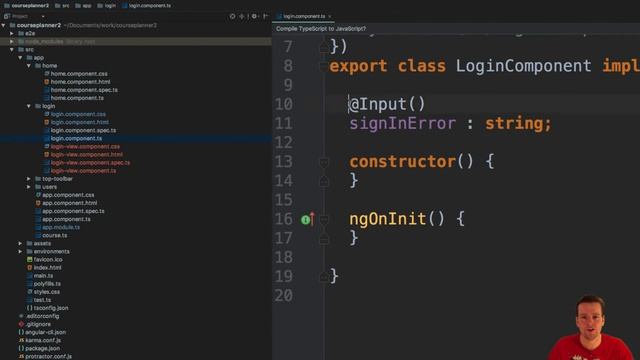Screen dimensions: 640x360
Task: Expand the node_modules folder
Action: [x=12, y=42]
